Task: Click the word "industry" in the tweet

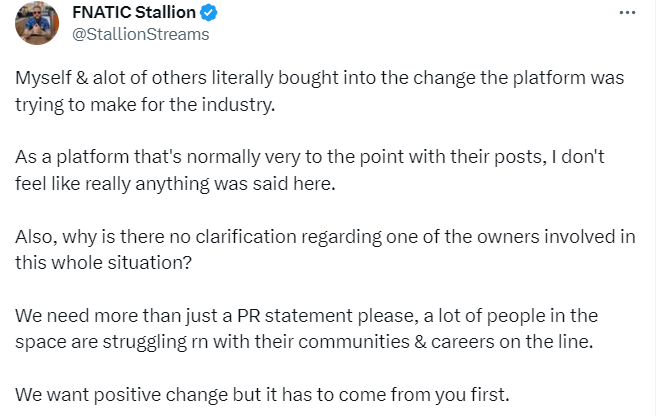Action: [236, 105]
